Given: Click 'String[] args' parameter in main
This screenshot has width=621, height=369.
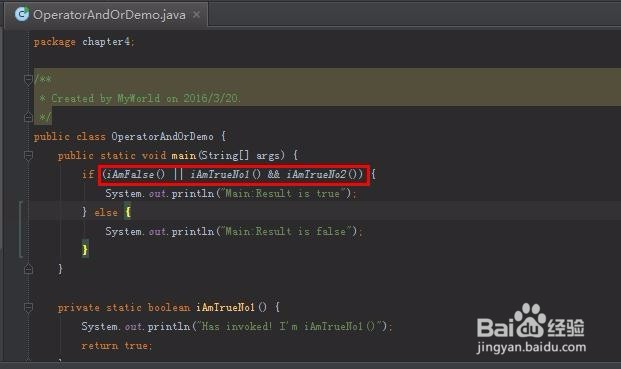Looking at the screenshot, I should [240, 156].
